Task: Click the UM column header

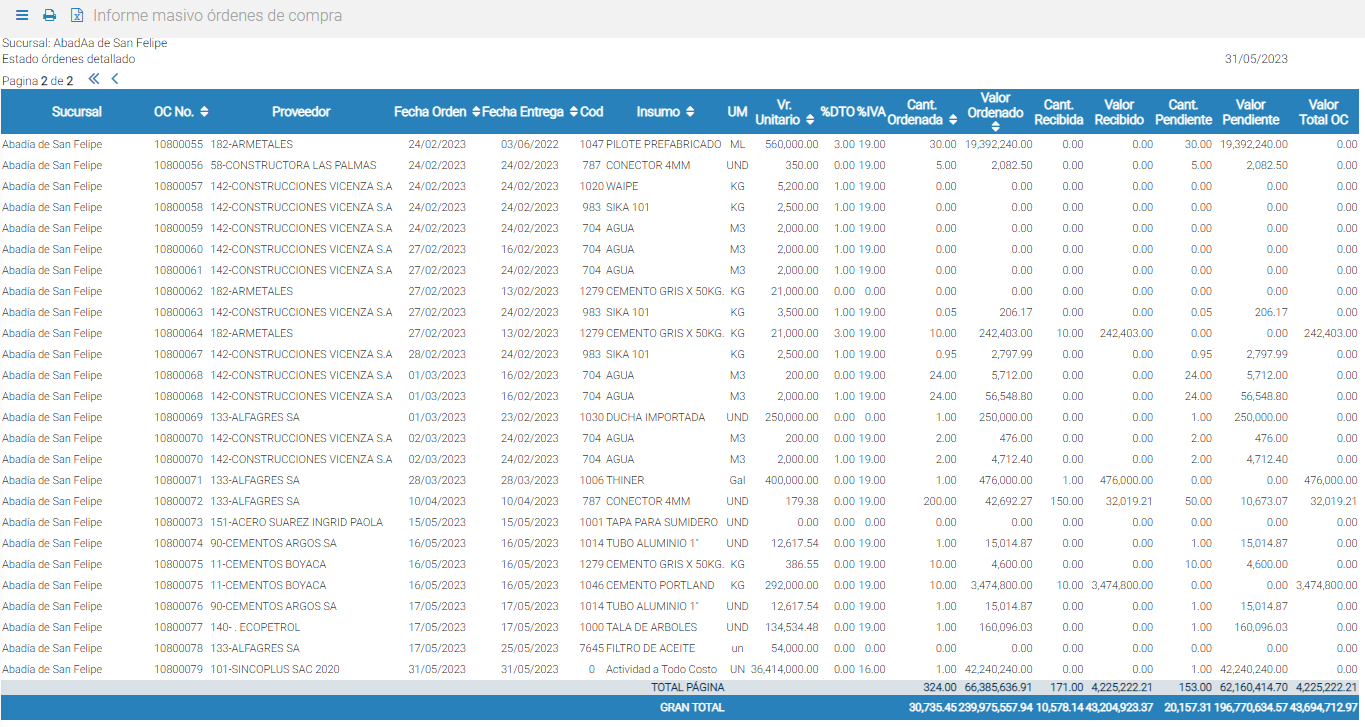Action: (x=737, y=112)
